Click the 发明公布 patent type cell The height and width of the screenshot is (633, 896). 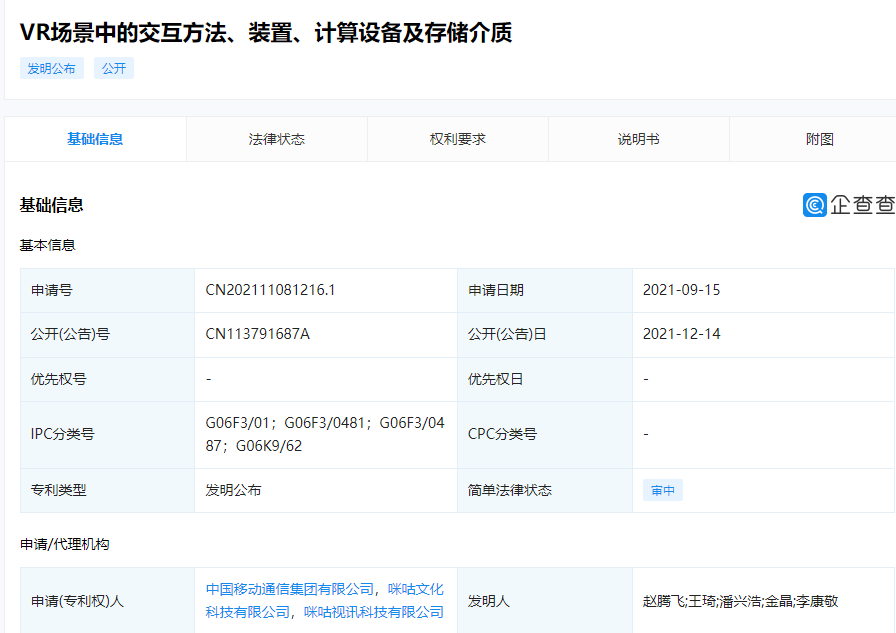coord(326,490)
